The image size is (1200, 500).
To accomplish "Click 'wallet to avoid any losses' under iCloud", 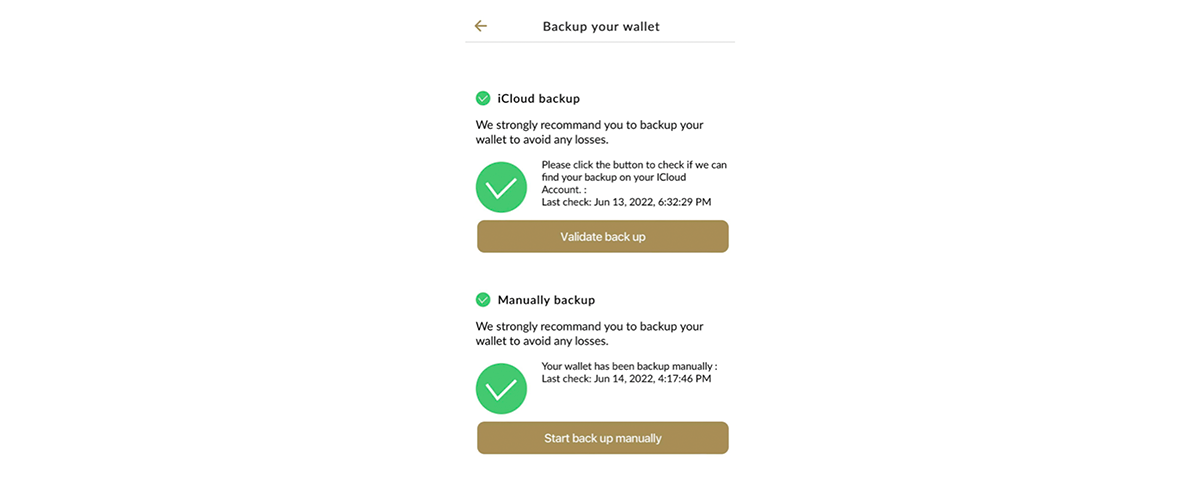I will click(541, 140).
